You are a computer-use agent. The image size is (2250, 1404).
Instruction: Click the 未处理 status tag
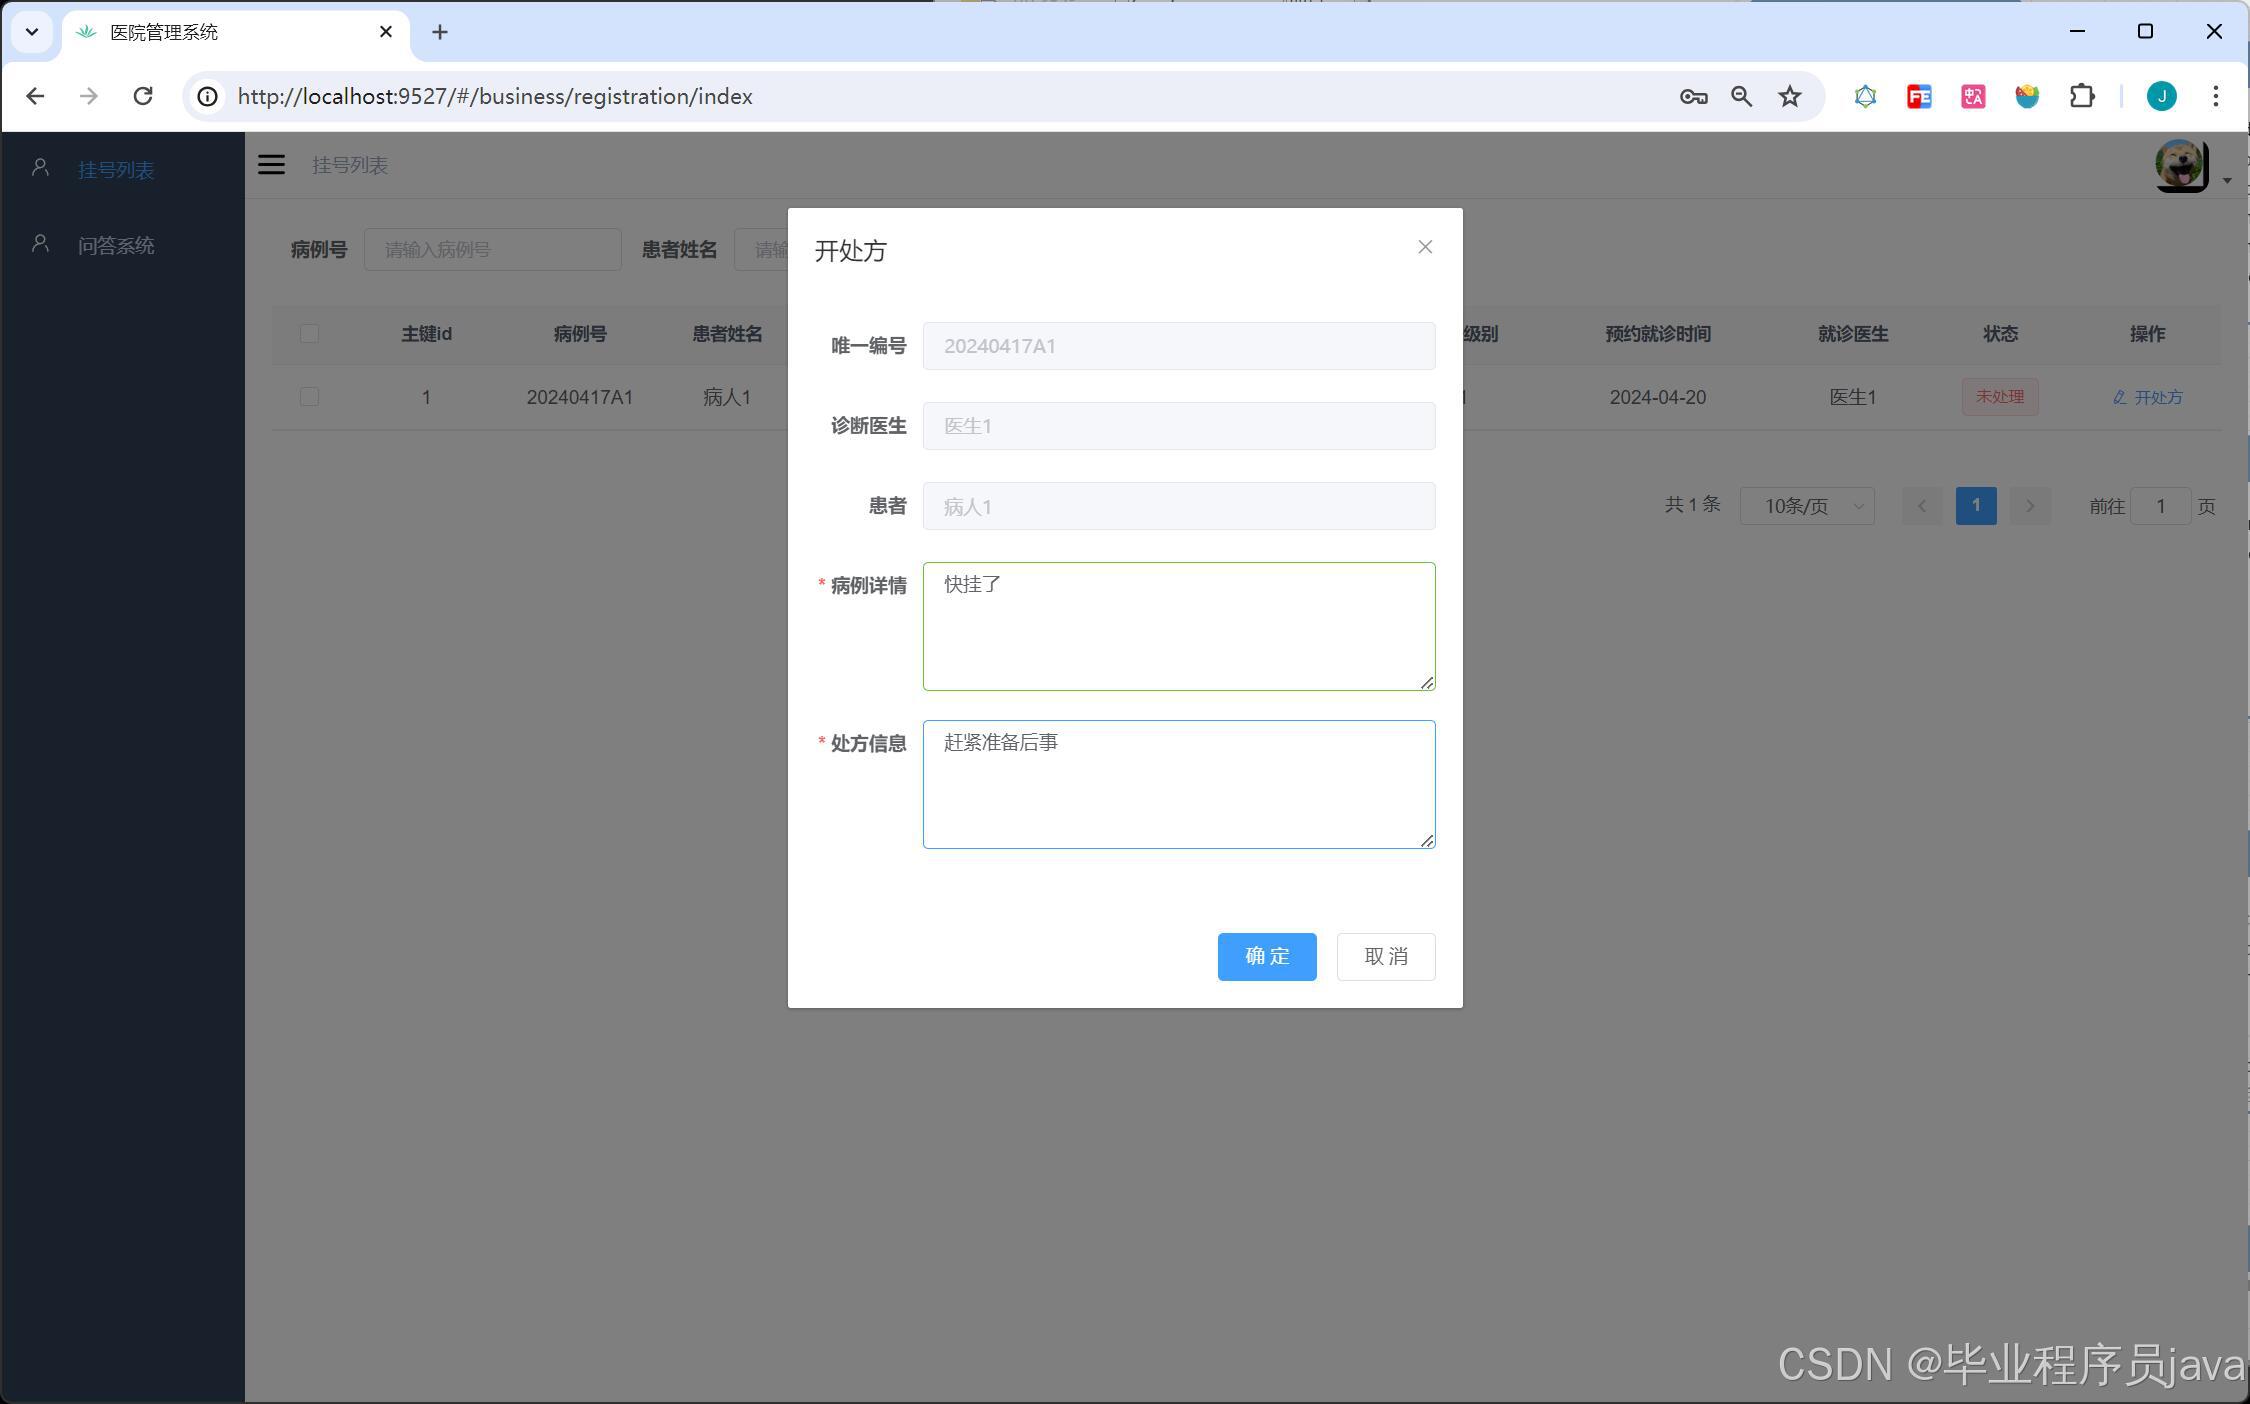pos(2000,397)
